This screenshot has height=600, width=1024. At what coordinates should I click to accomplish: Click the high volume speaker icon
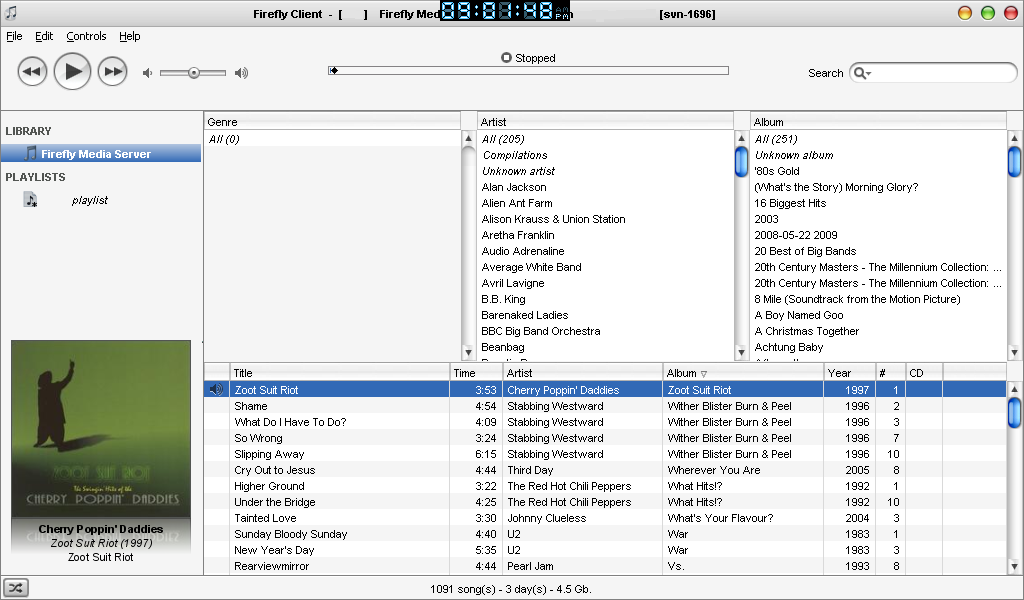click(242, 73)
